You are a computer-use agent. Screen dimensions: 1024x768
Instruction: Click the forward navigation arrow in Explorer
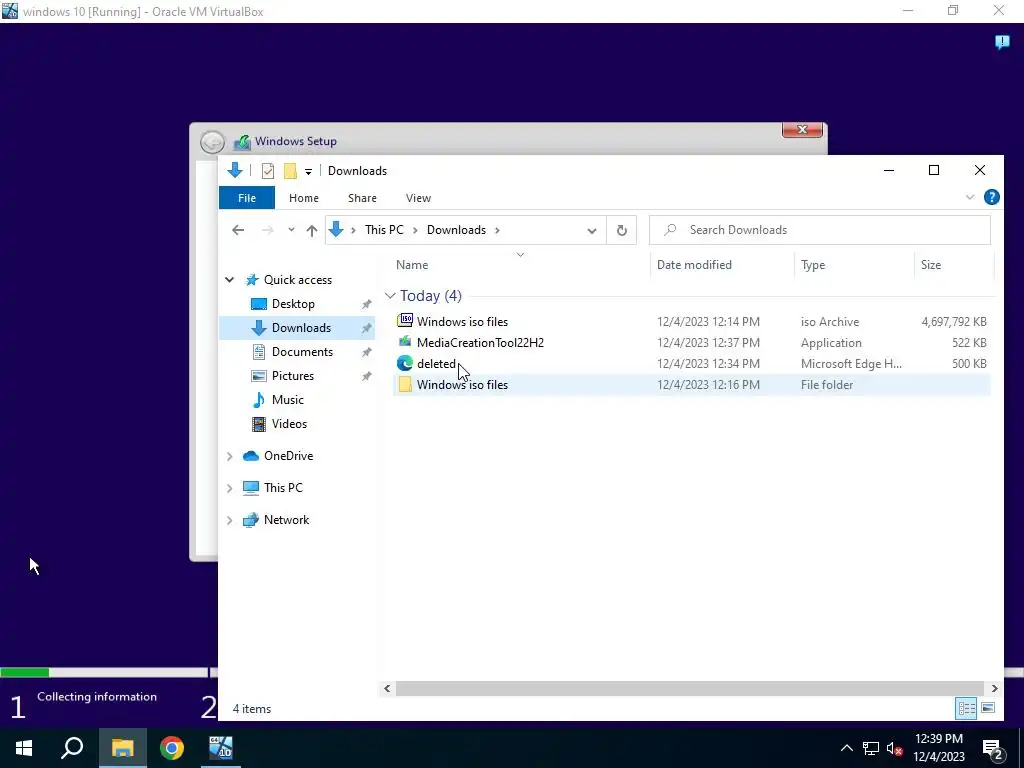[x=267, y=230]
